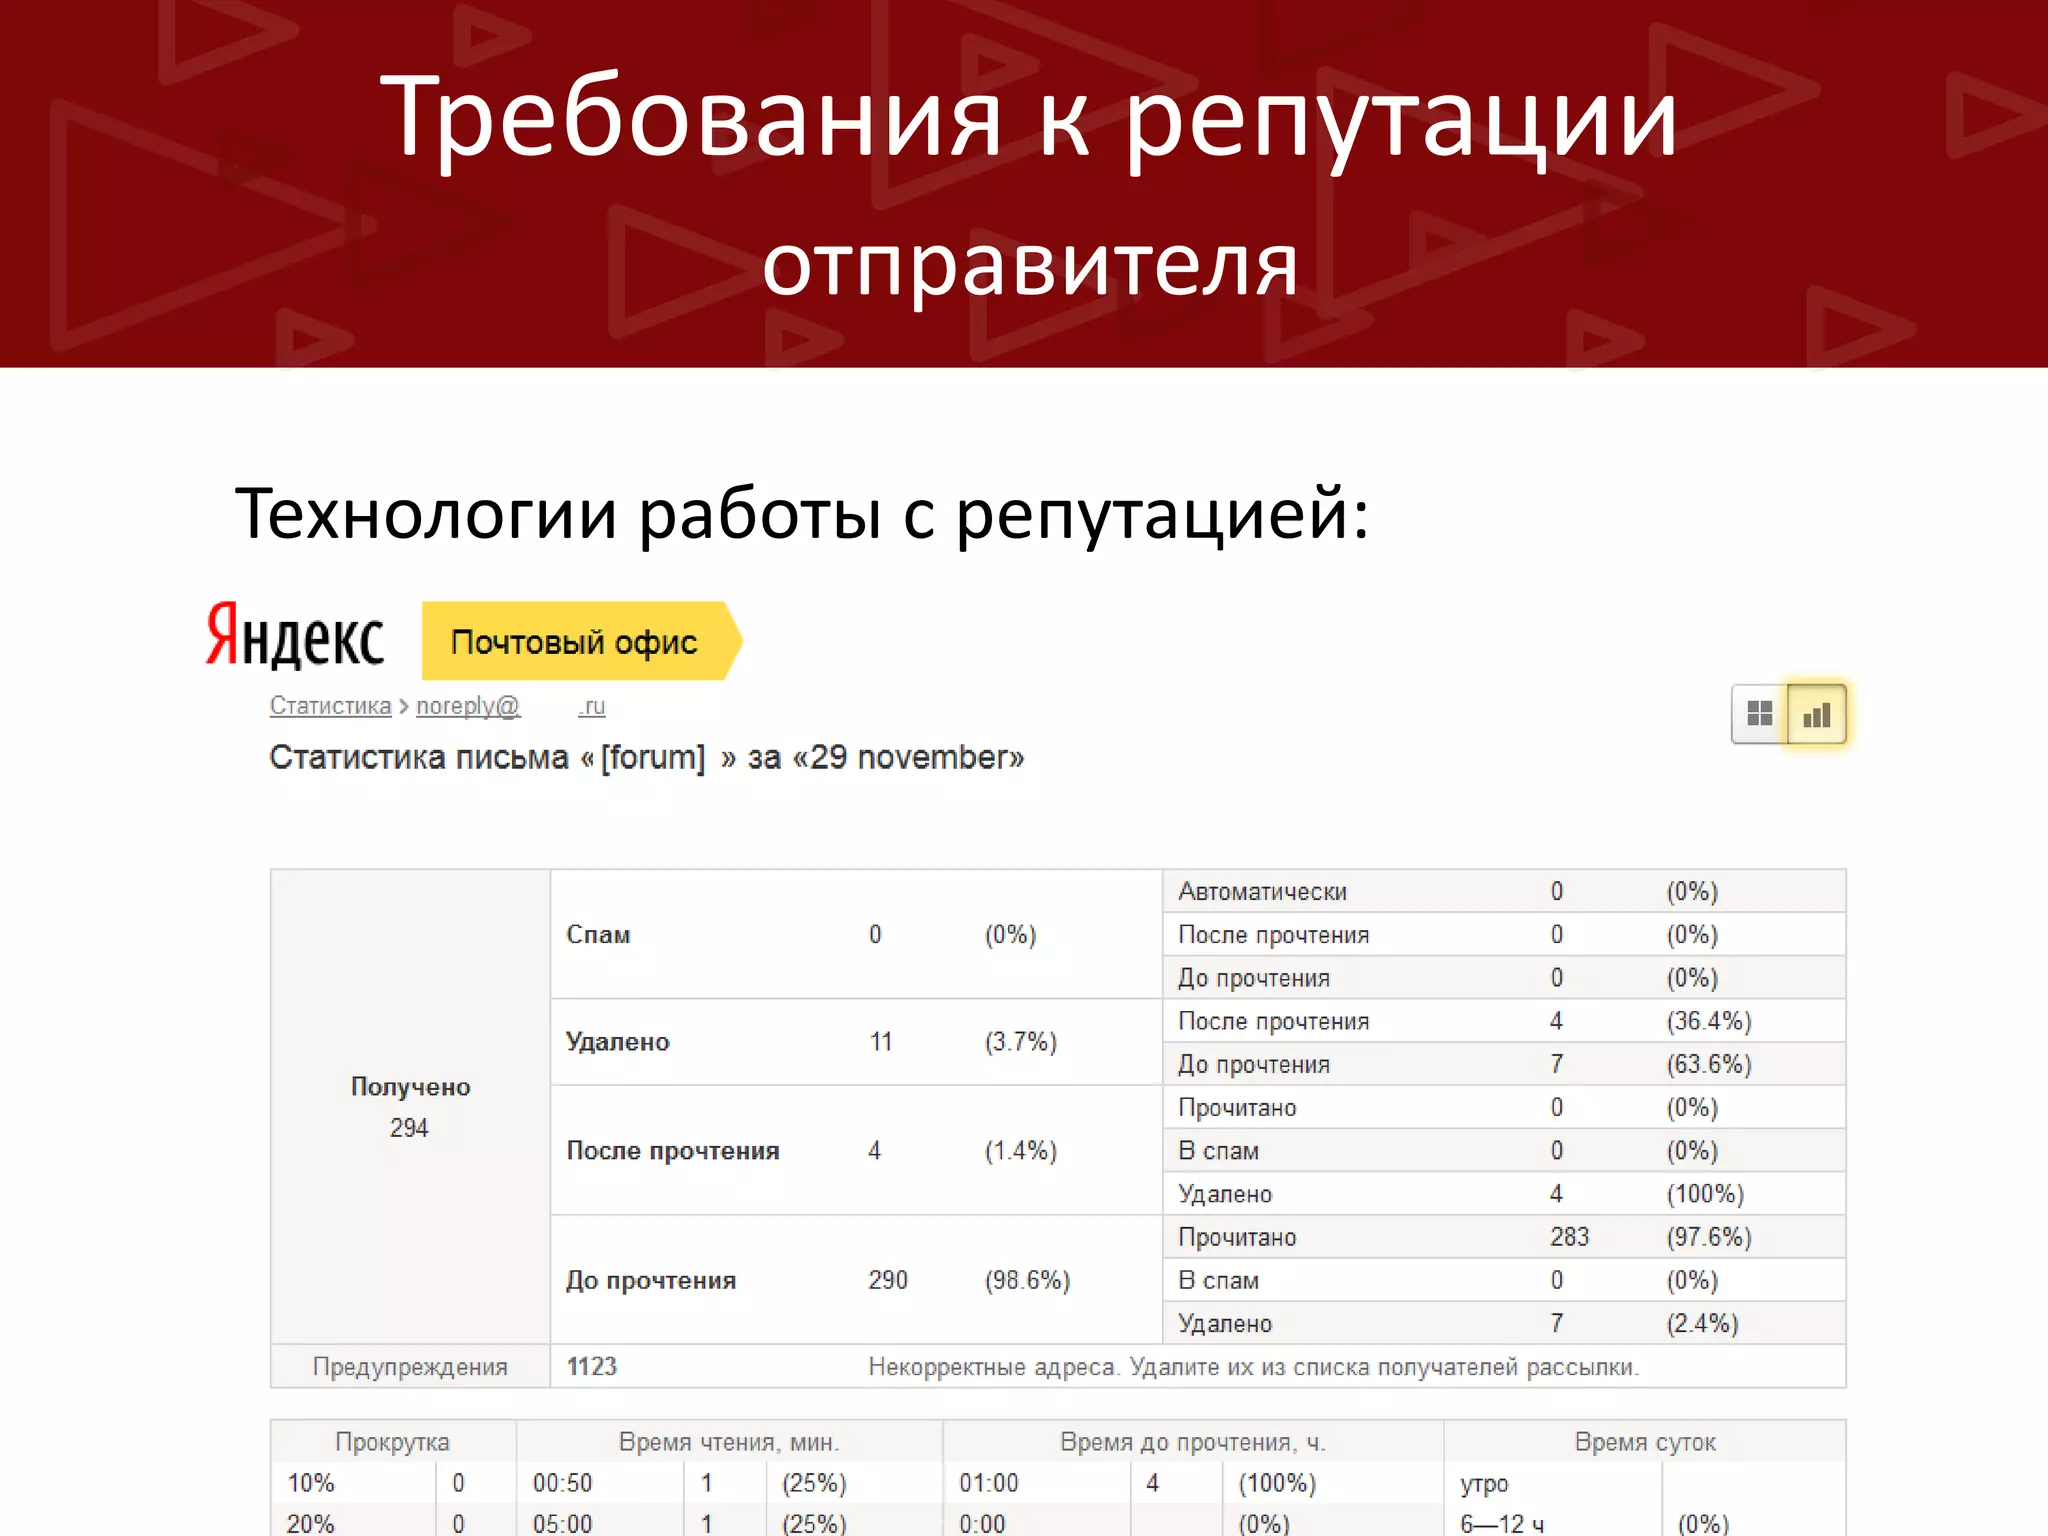Select the Предупреждения label
Screen dimensions: 2048x1536
(410, 1367)
